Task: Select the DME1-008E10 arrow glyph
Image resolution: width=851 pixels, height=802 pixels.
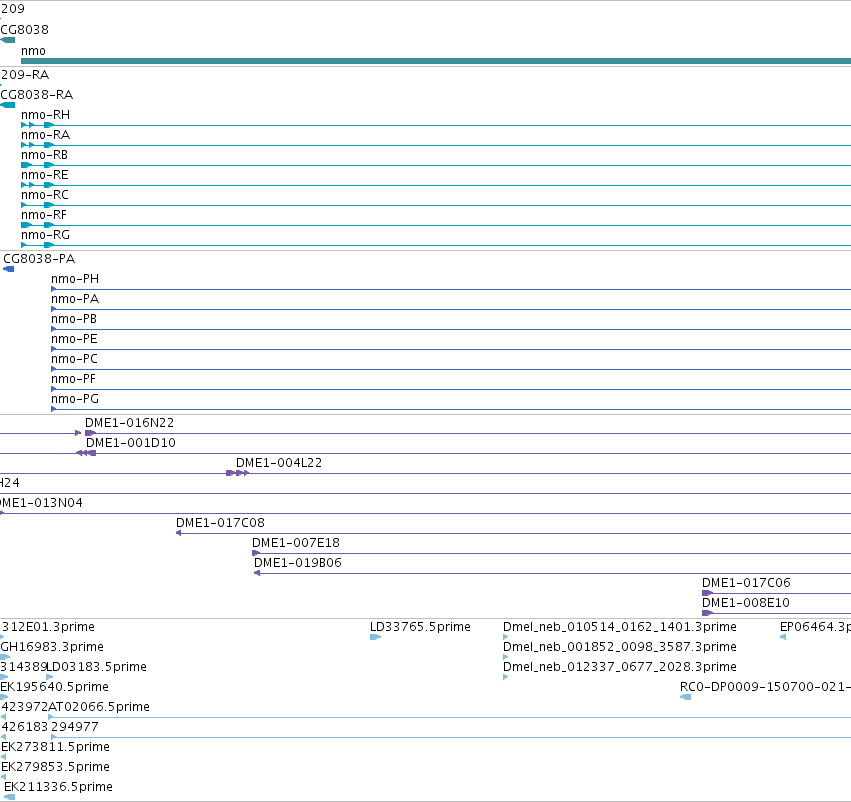Action: point(707,613)
